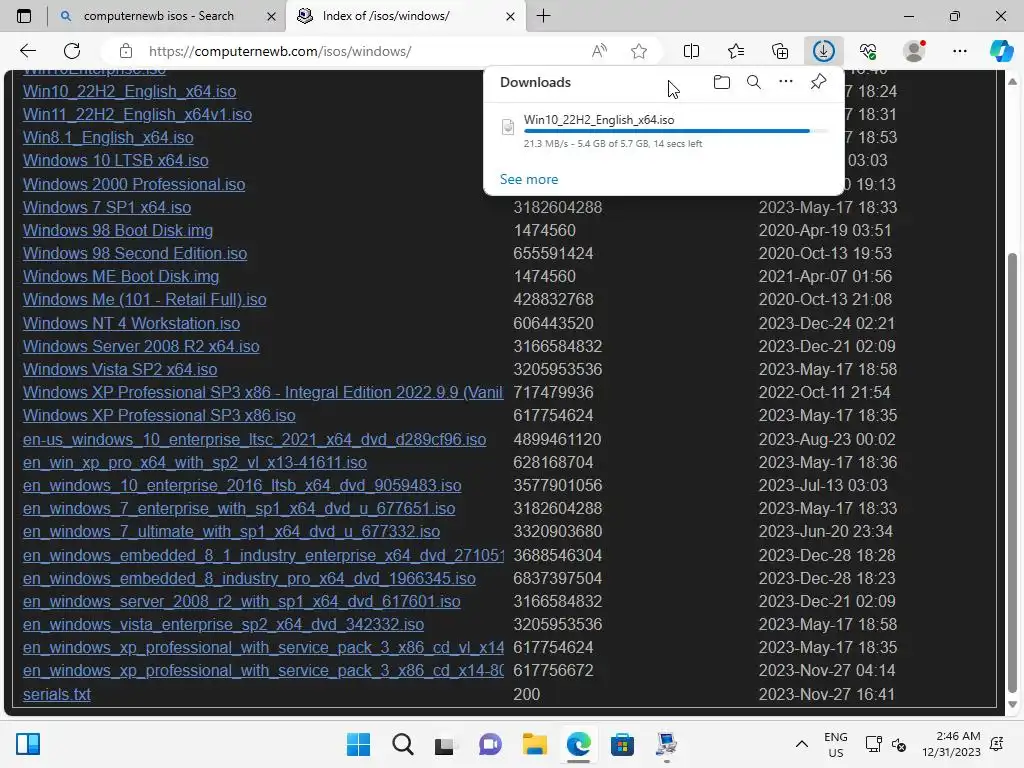1024x768 pixels.
Task: Open File Explorer from the taskbar
Action: [x=534, y=744]
